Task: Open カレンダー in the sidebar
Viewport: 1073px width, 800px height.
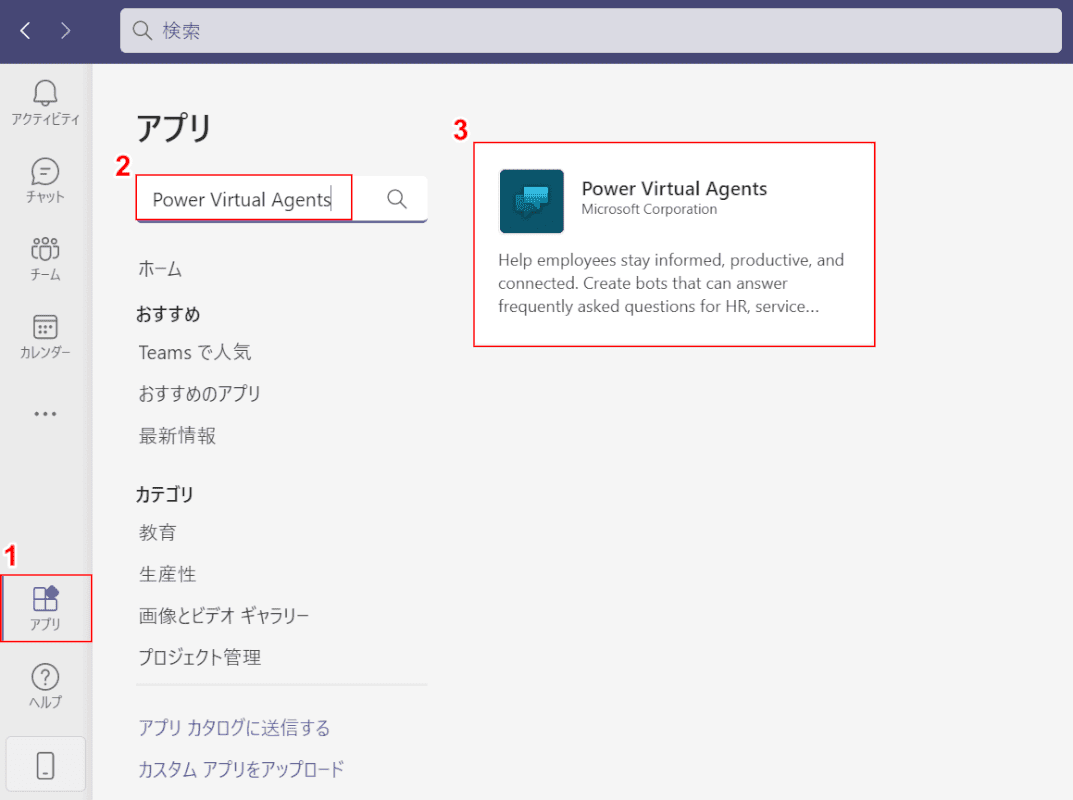Action: 45,337
